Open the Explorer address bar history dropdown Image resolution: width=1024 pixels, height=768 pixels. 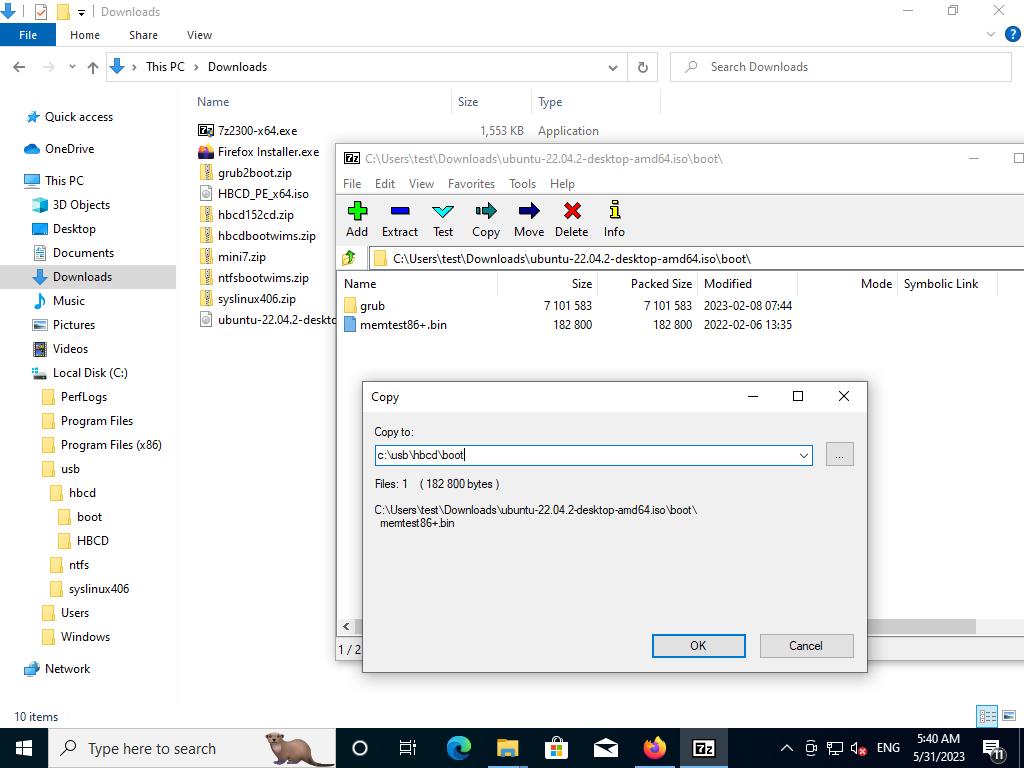613,67
